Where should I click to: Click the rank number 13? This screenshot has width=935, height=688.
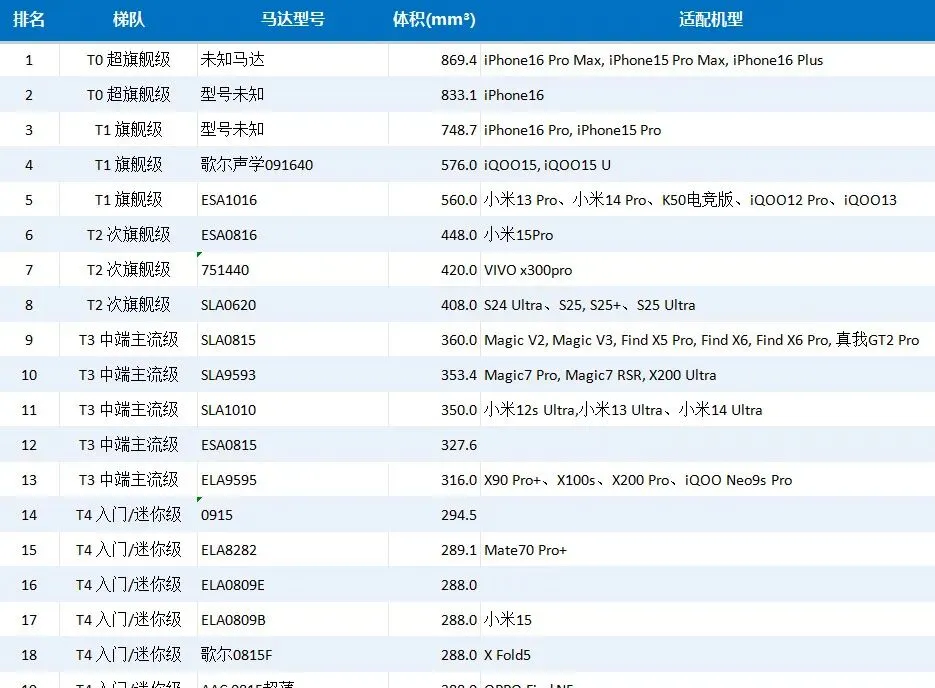pos(29,481)
